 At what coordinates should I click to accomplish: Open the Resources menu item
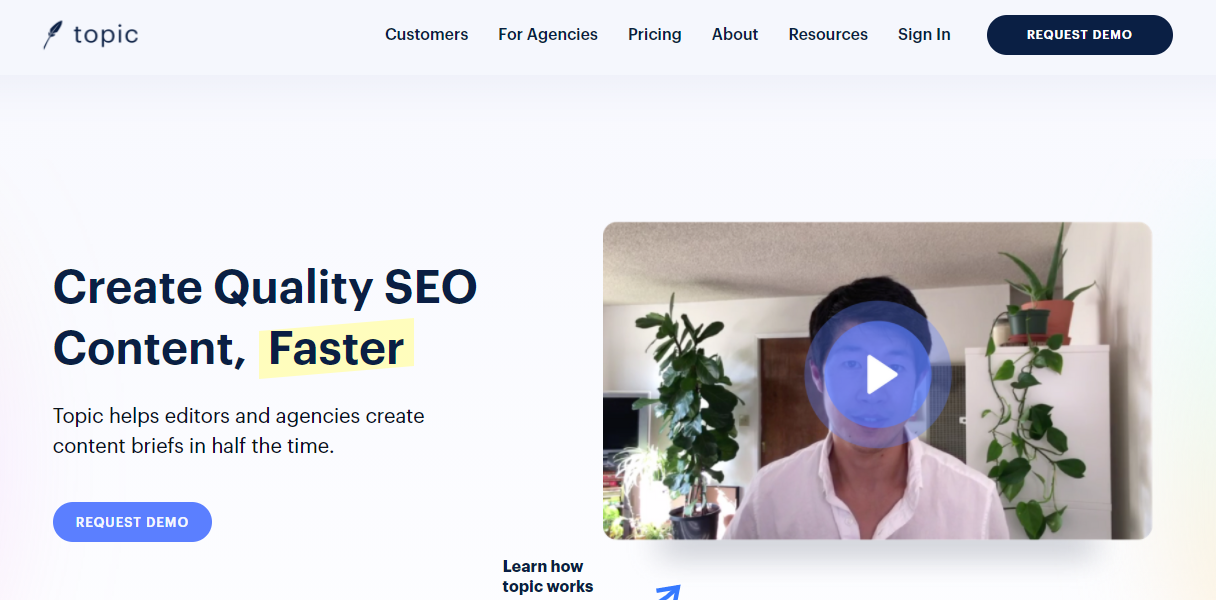(828, 35)
